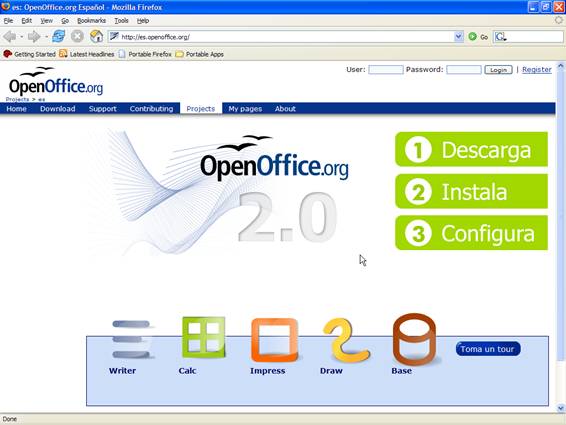566x425 pixels.
Task: Click the Firefox icon in title bar
Action: pos(5,6)
